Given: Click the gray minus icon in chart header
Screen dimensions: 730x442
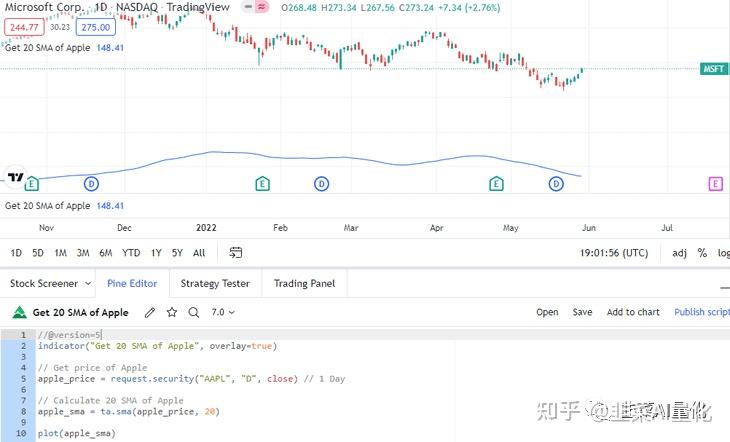Looking at the screenshot, I should (x=249, y=7).
